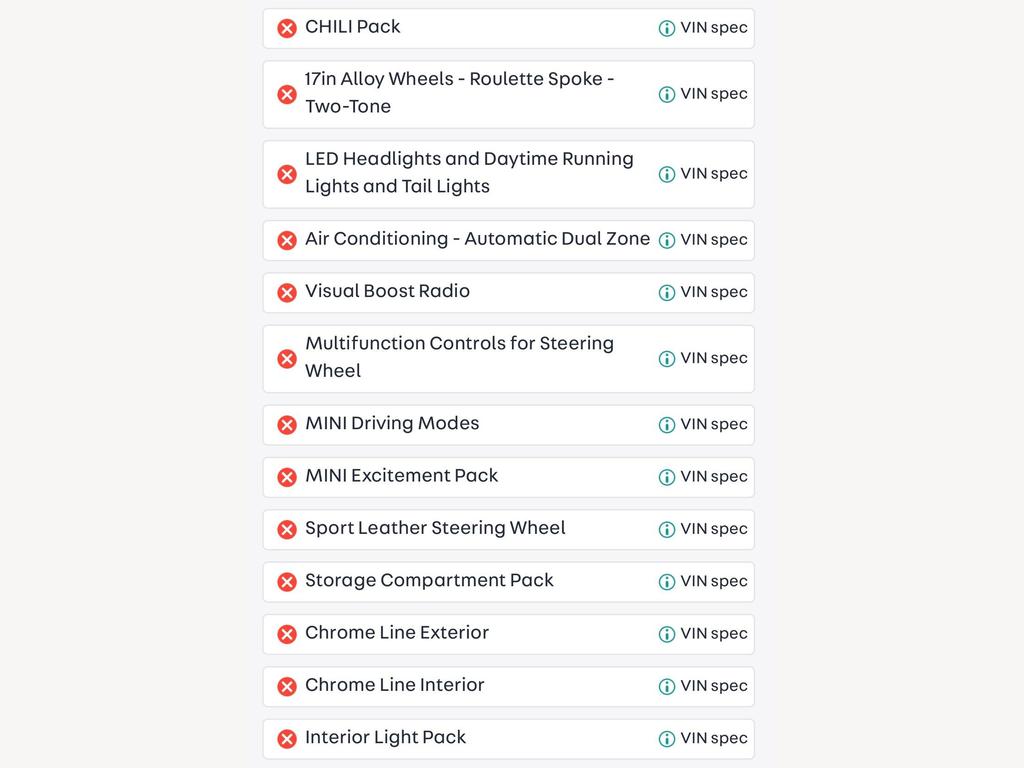Select the Sport Leather Steering Wheel label

coord(435,528)
